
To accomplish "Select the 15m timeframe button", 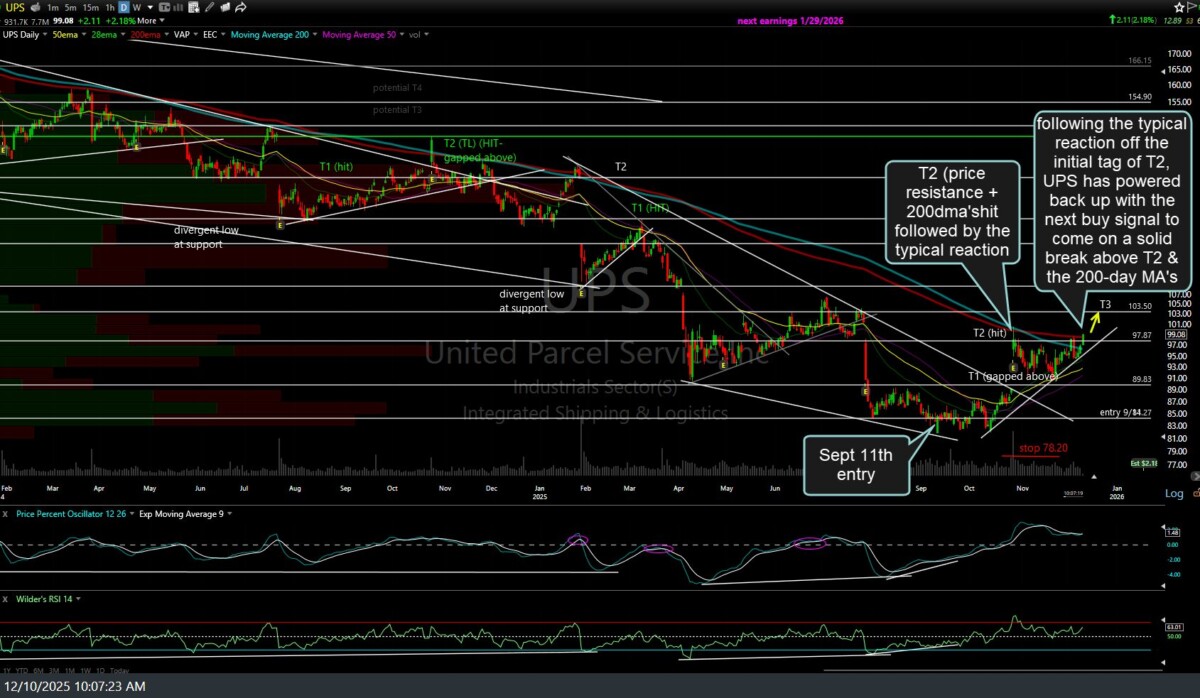I will click(93, 7).
